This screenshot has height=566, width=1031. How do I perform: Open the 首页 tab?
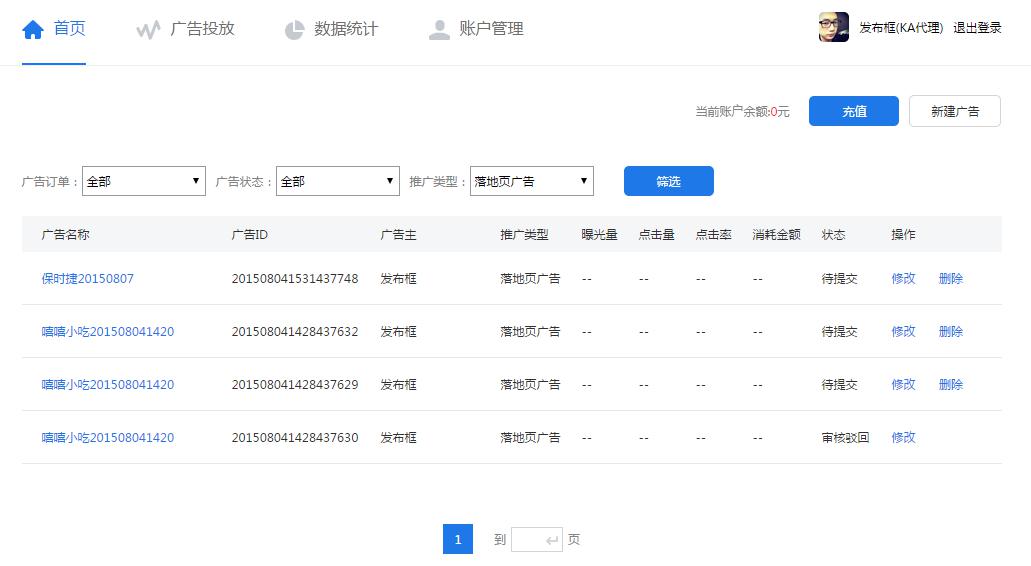pyautogui.click(x=69, y=28)
